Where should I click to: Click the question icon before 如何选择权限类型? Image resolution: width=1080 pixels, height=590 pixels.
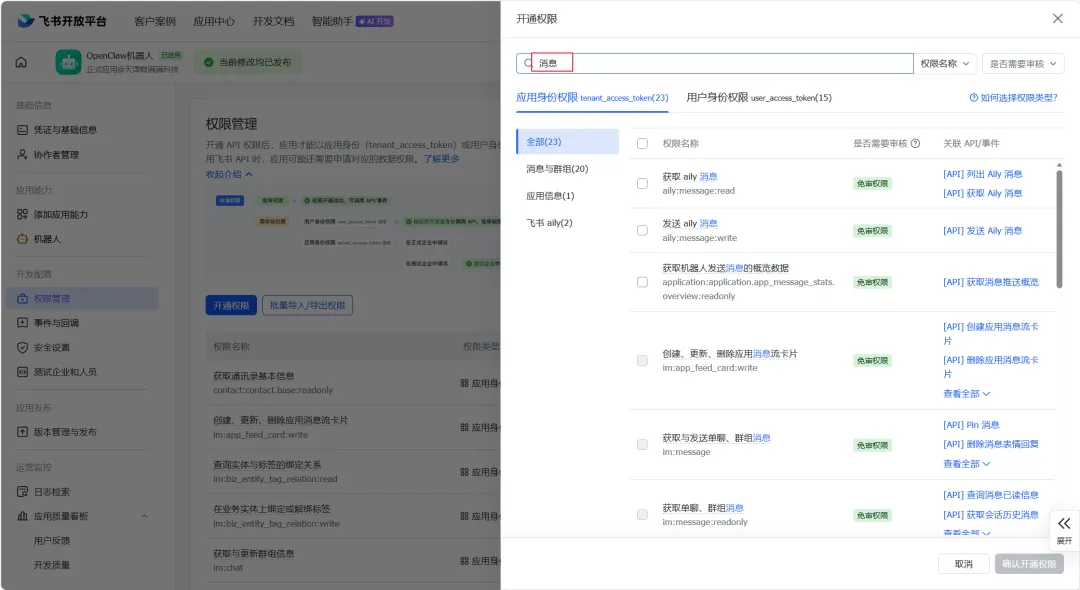coord(973,98)
